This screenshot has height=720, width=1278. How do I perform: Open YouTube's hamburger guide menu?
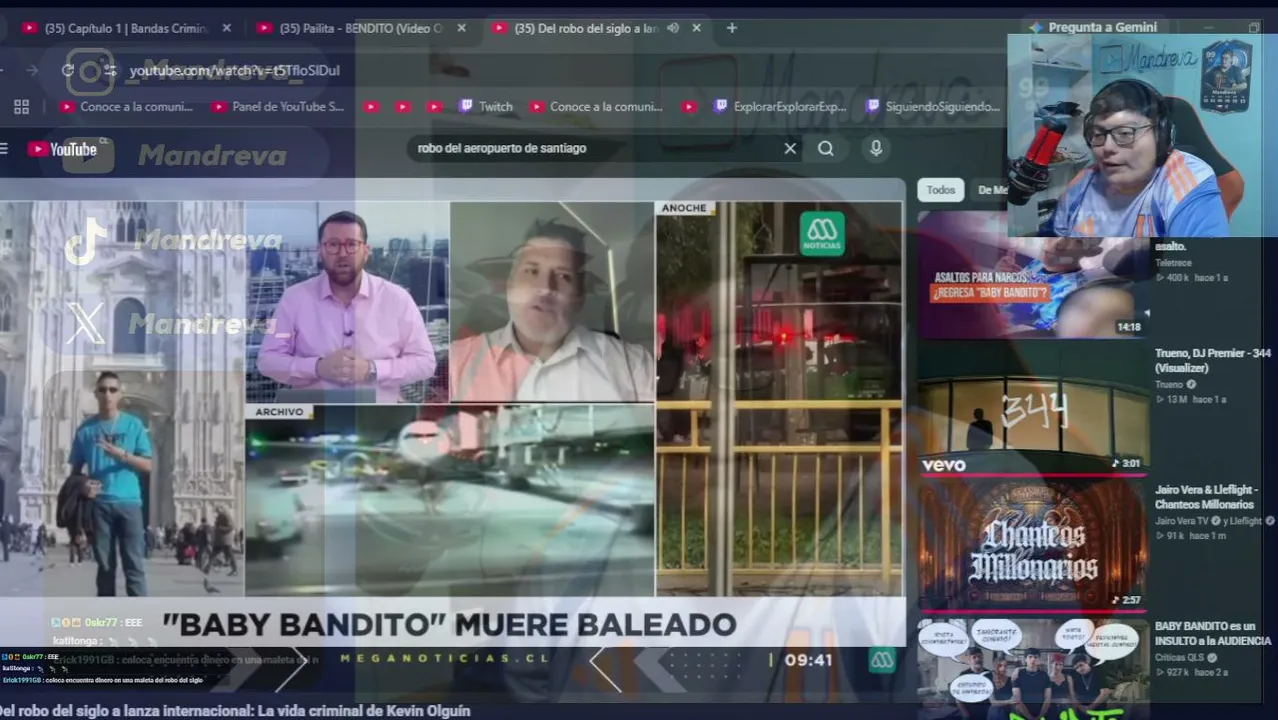(4, 149)
